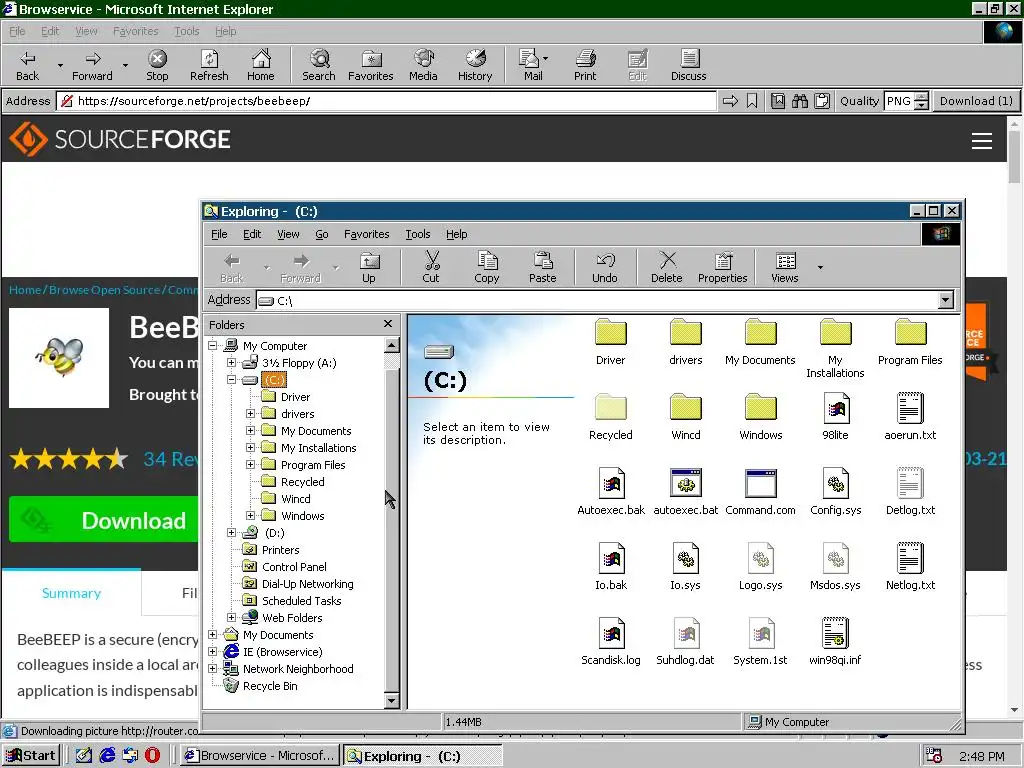Open Go menu in Explorer window
The height and width of the screenshot is (768, 1024).
322,234
